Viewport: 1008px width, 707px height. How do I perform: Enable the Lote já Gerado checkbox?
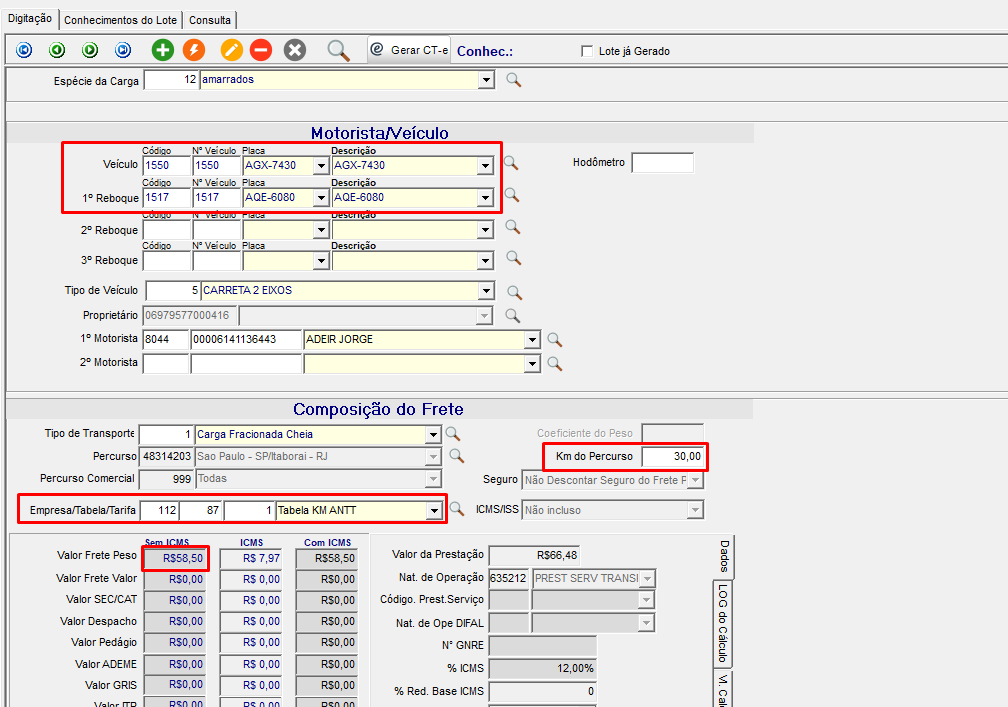587,51
